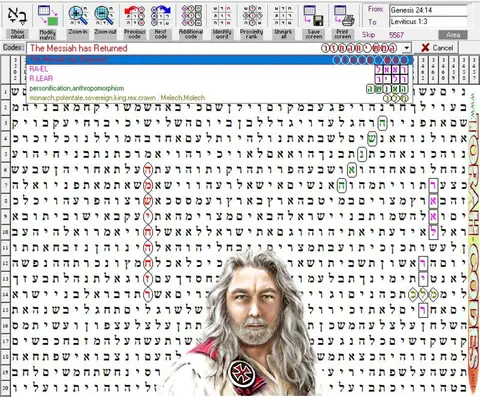Choose RA-EL from the codes list
This screenshot has height=397, width=480.
tap(220, 69)
